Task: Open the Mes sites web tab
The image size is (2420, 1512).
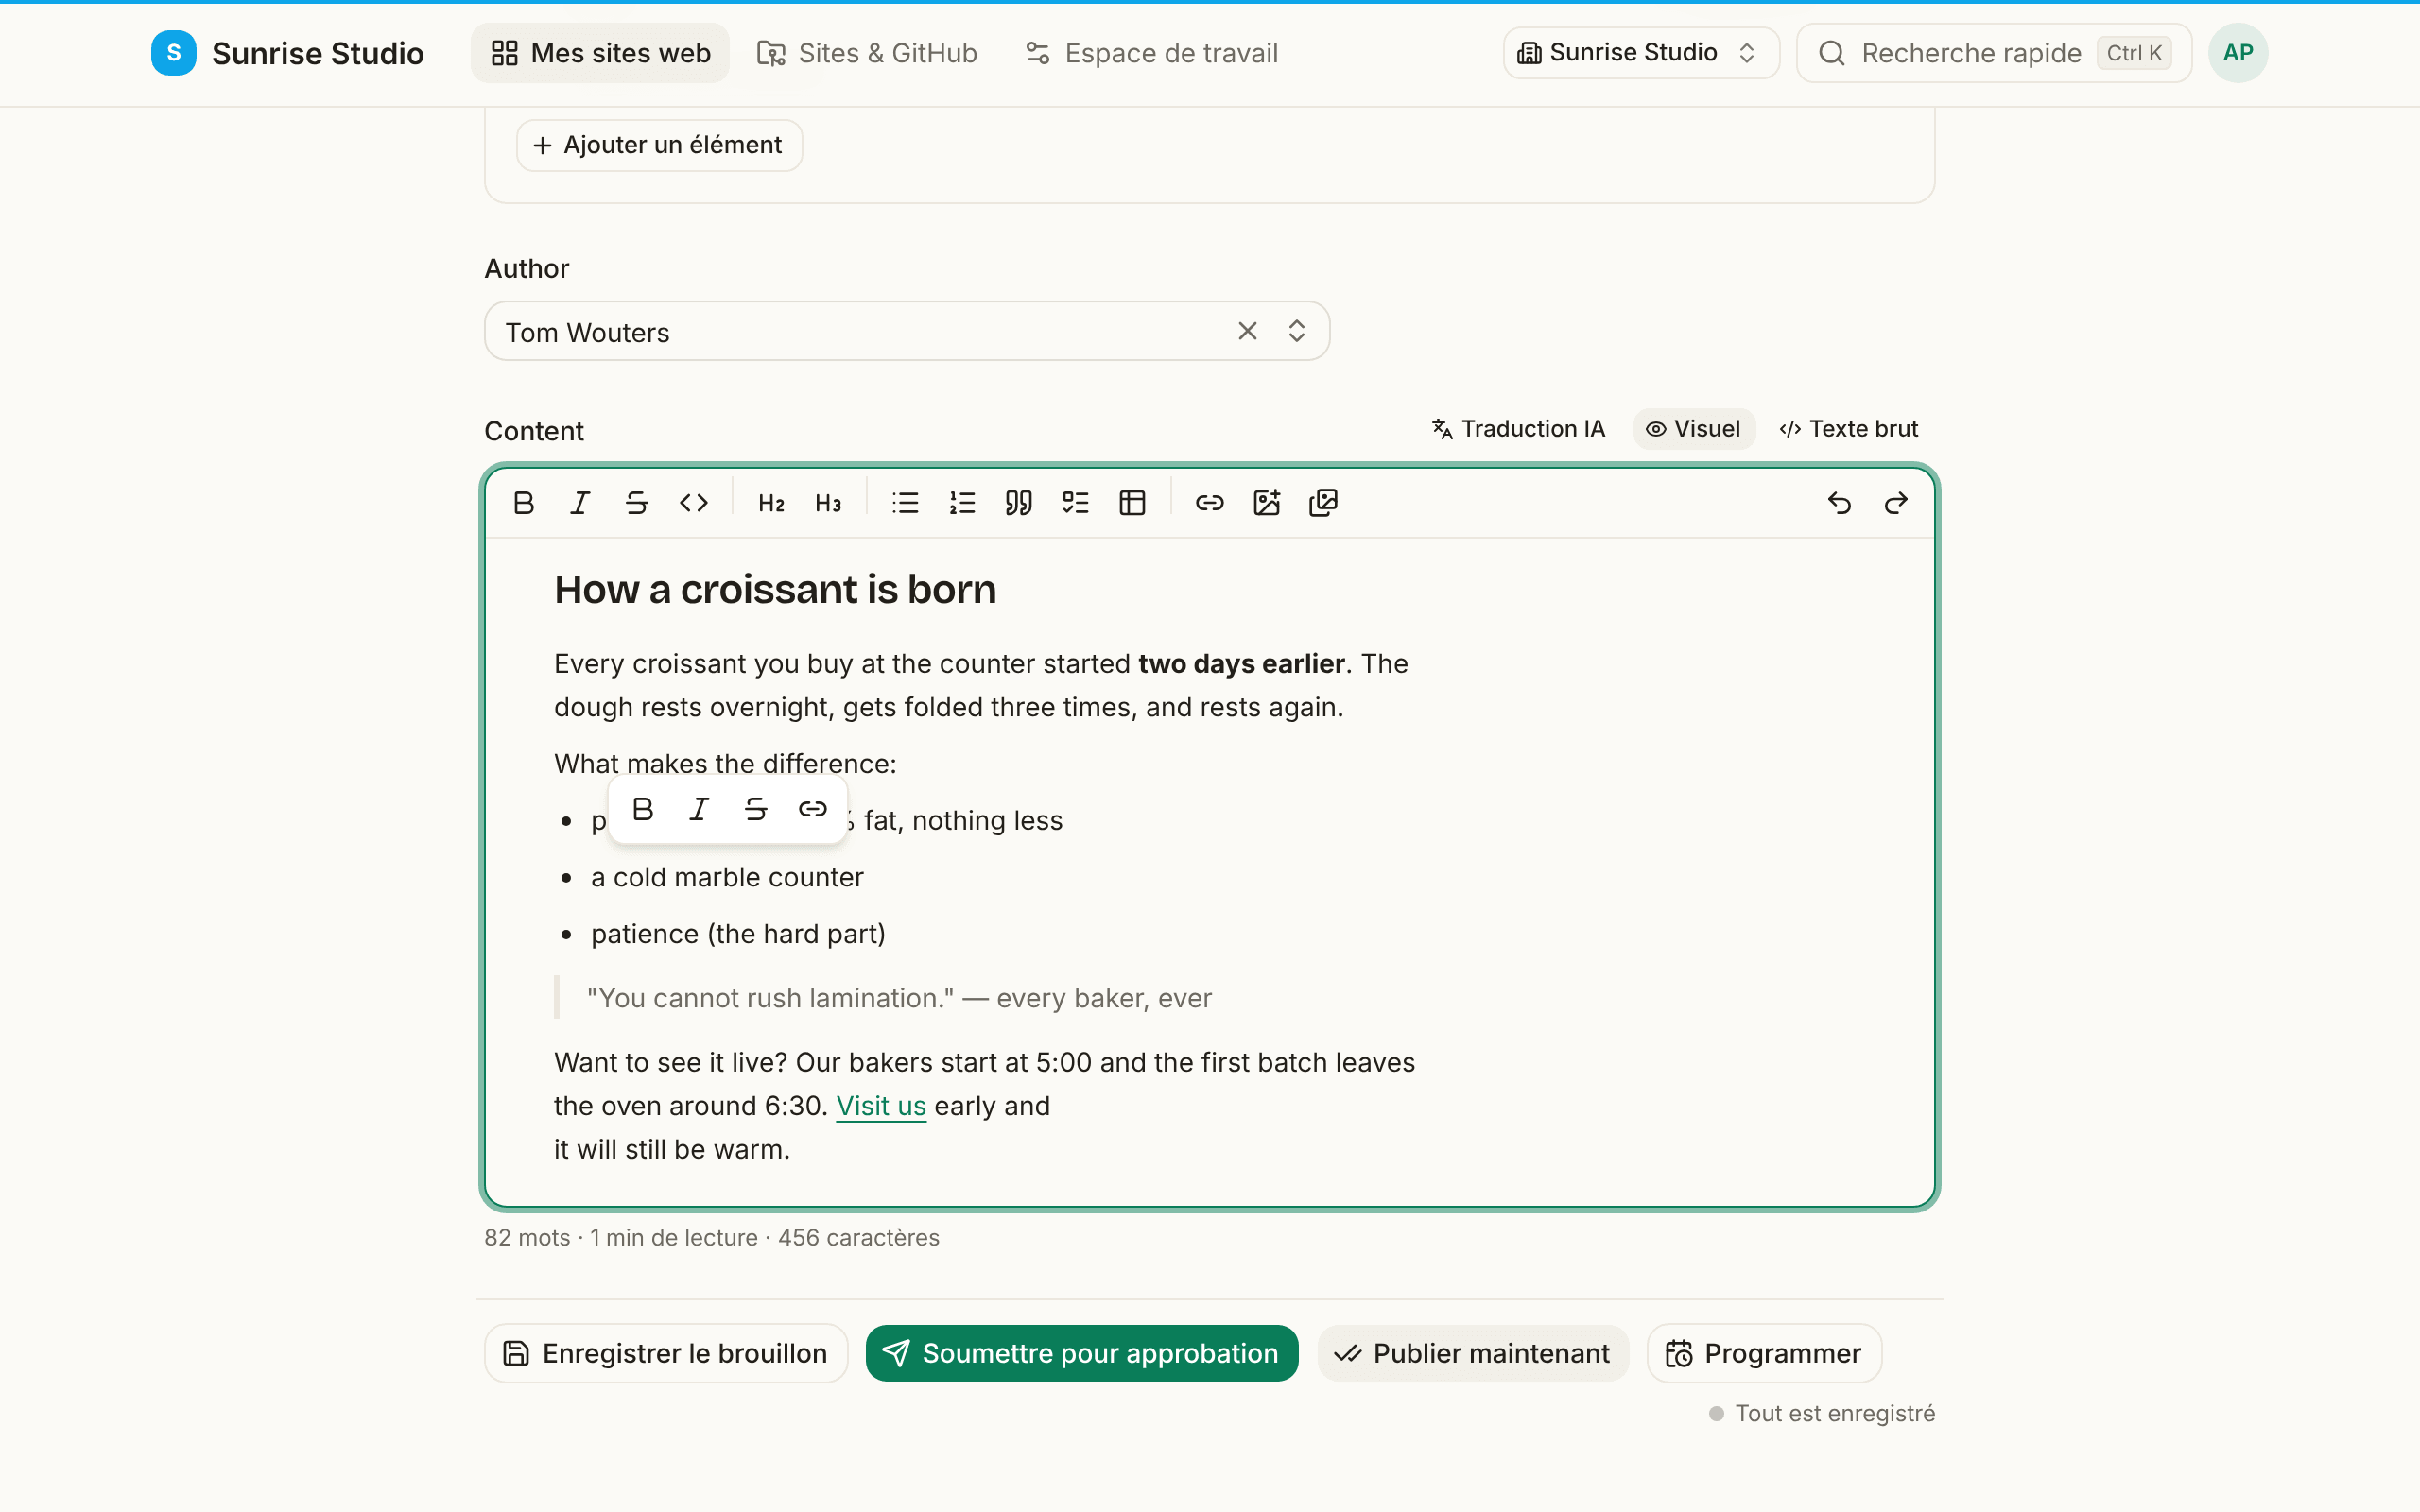Action: [600, 53]
